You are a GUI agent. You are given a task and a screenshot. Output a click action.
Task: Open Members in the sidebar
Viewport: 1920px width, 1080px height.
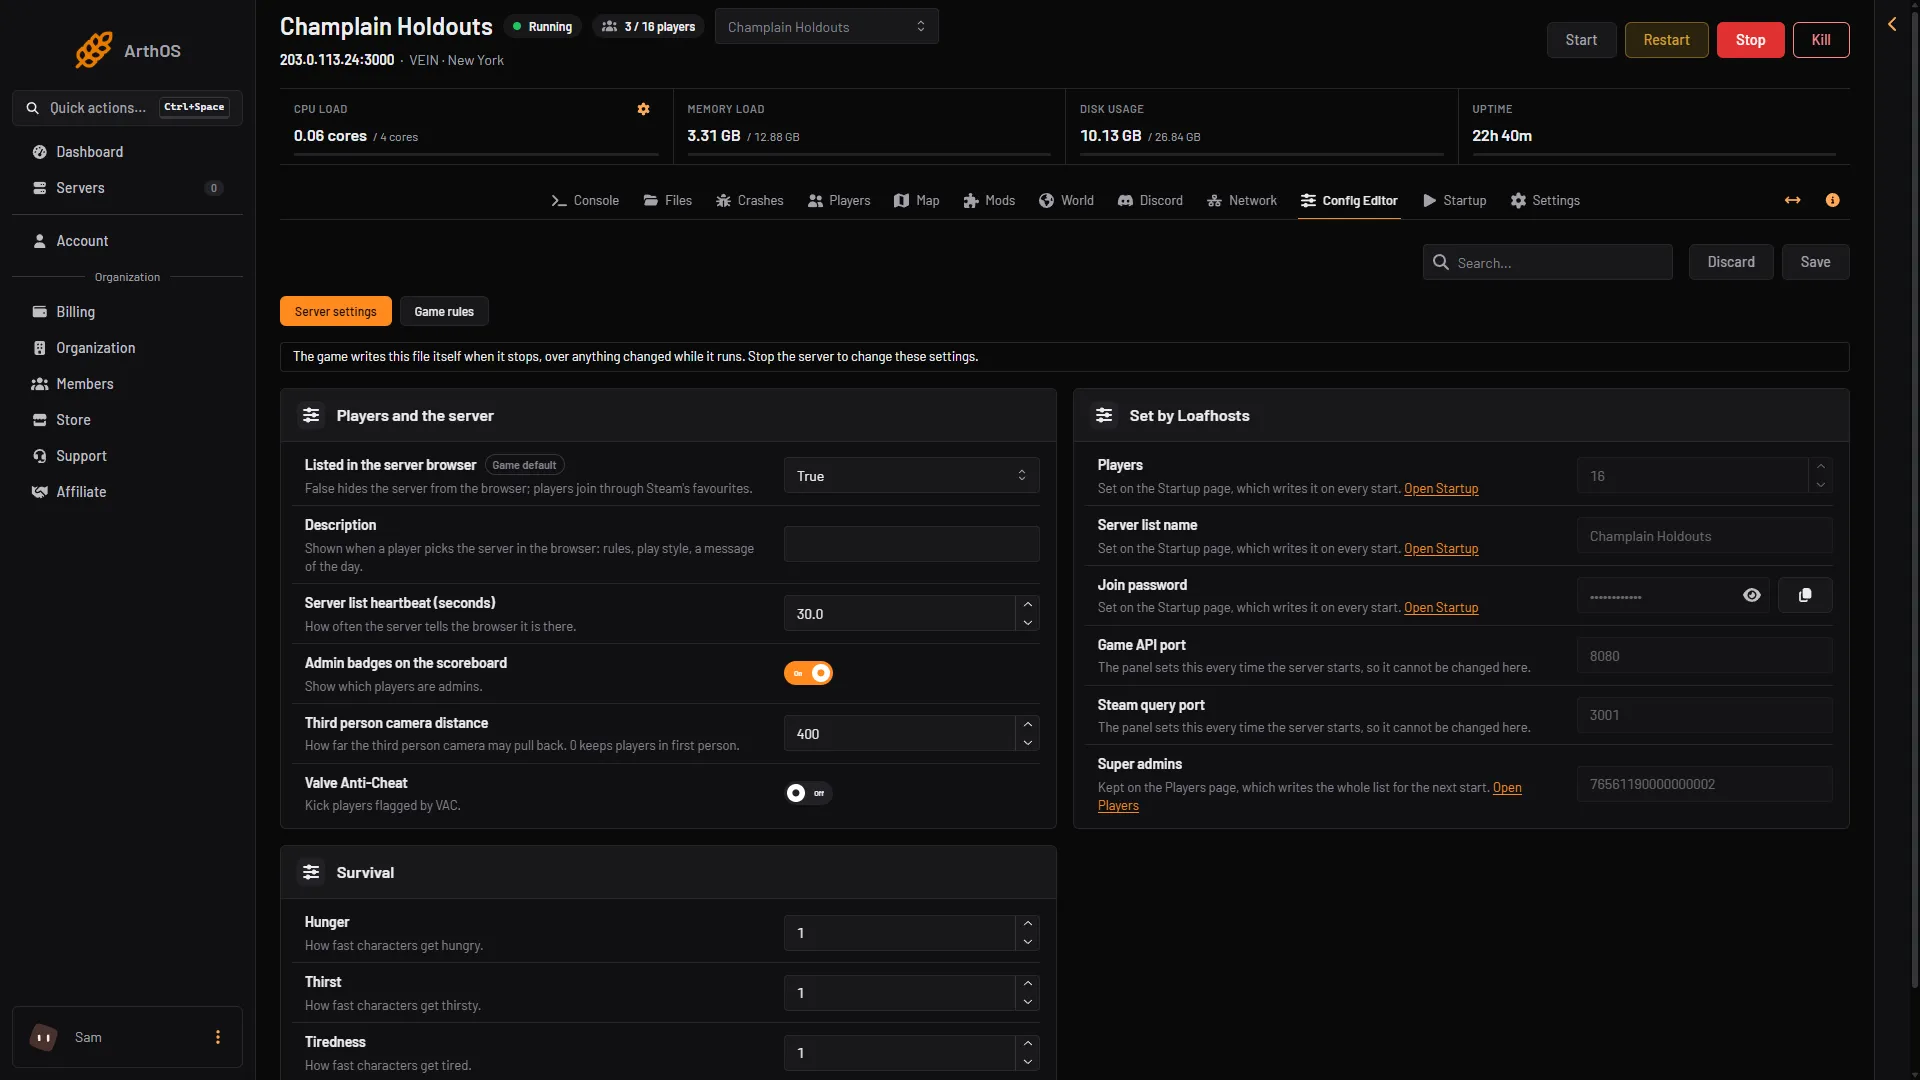127,384
